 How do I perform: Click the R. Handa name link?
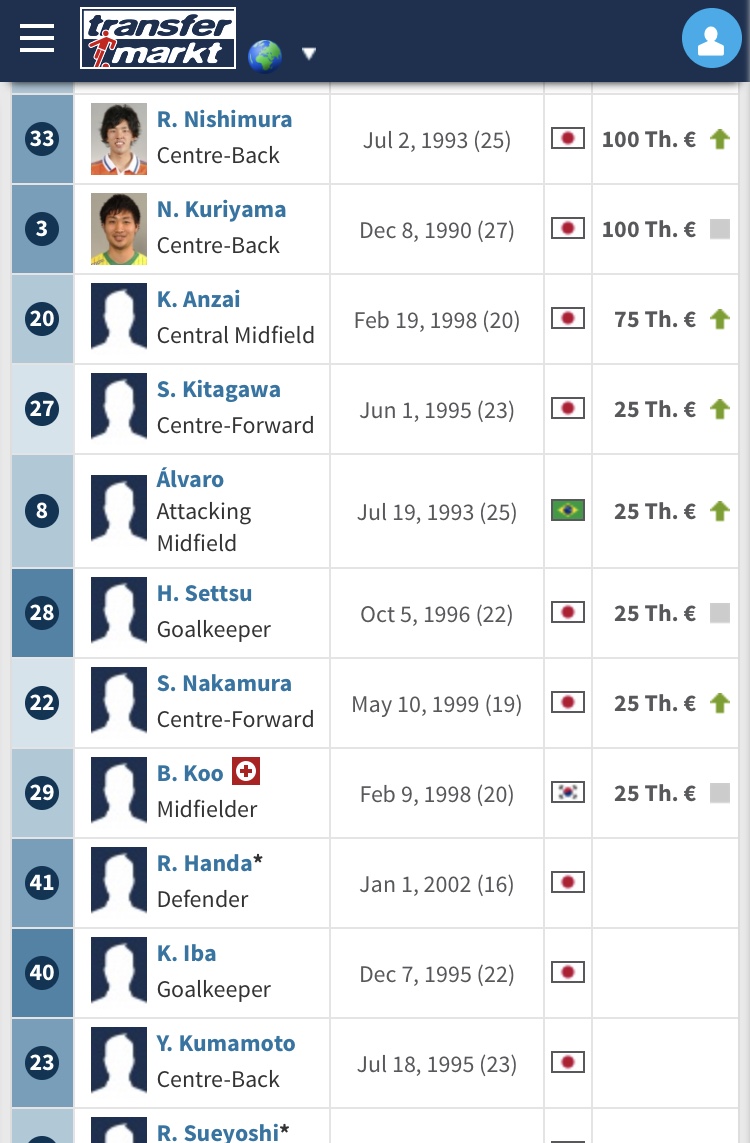click(x=204, y=863)
